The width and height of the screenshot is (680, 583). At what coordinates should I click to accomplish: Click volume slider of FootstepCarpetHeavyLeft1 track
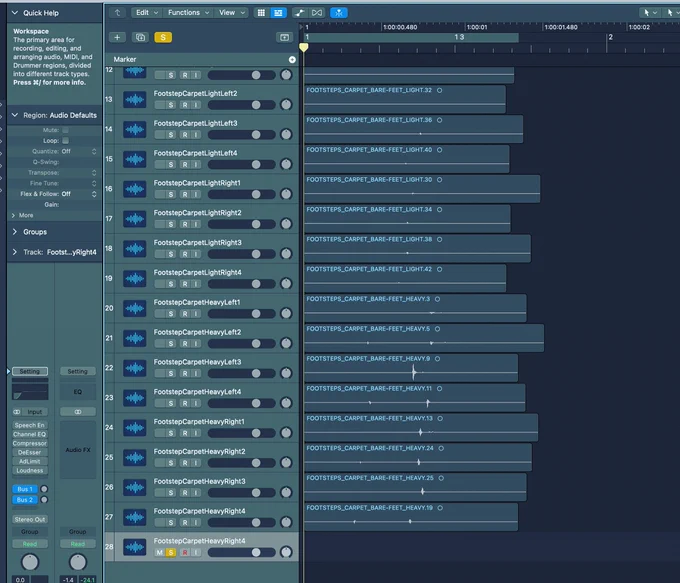(242, 314)
